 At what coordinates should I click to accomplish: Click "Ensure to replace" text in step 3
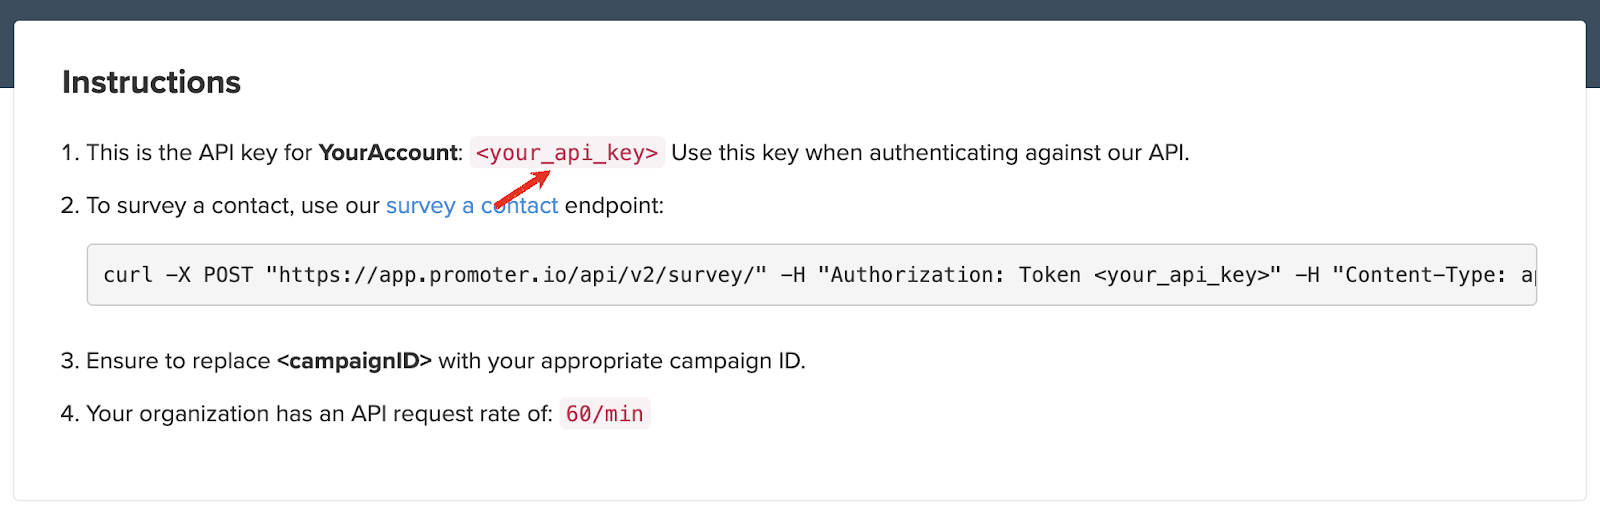tap(178, 361)
